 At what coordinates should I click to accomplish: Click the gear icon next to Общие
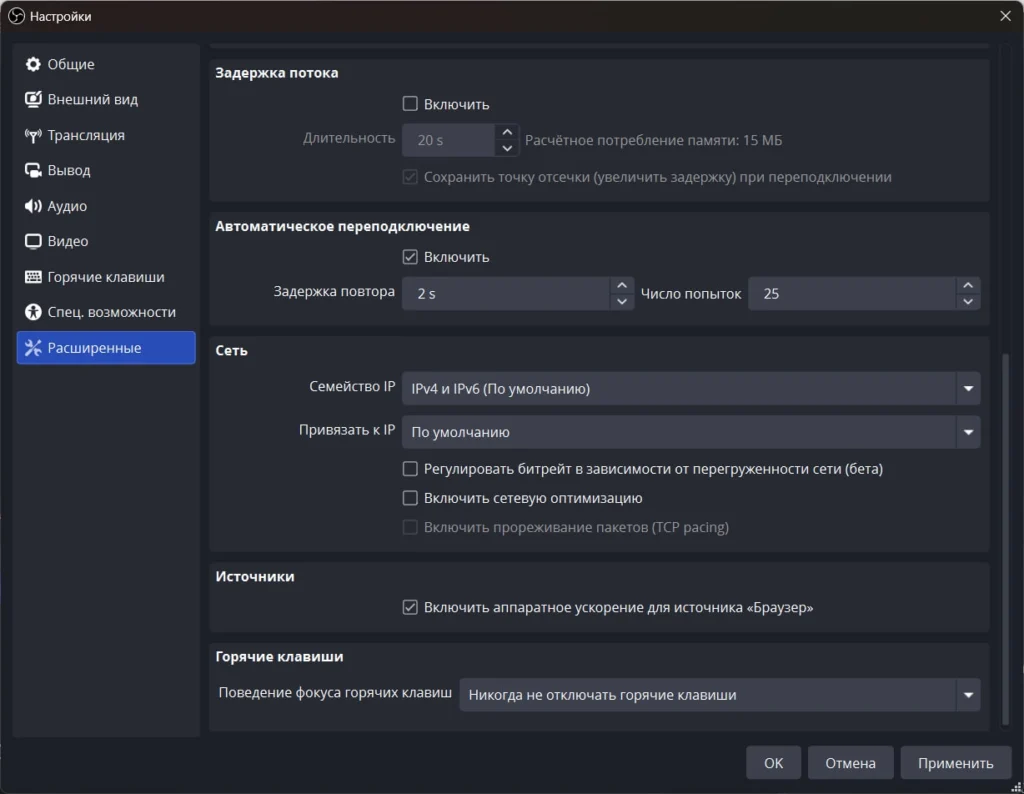pyautogui.click(x=33, y=65)
